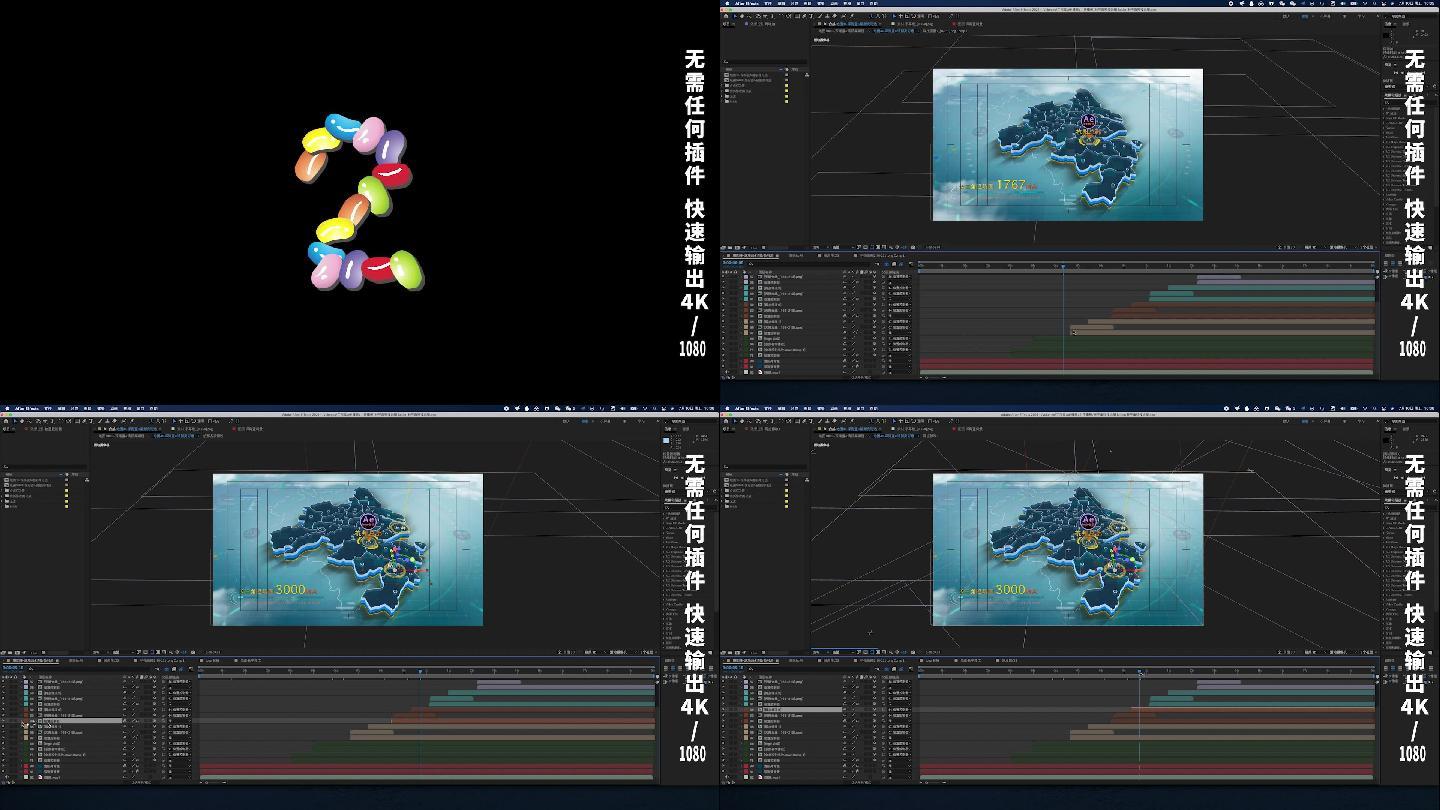Click Ae logo marker on bottom-left window map
1440x810 pixels.
367,521
